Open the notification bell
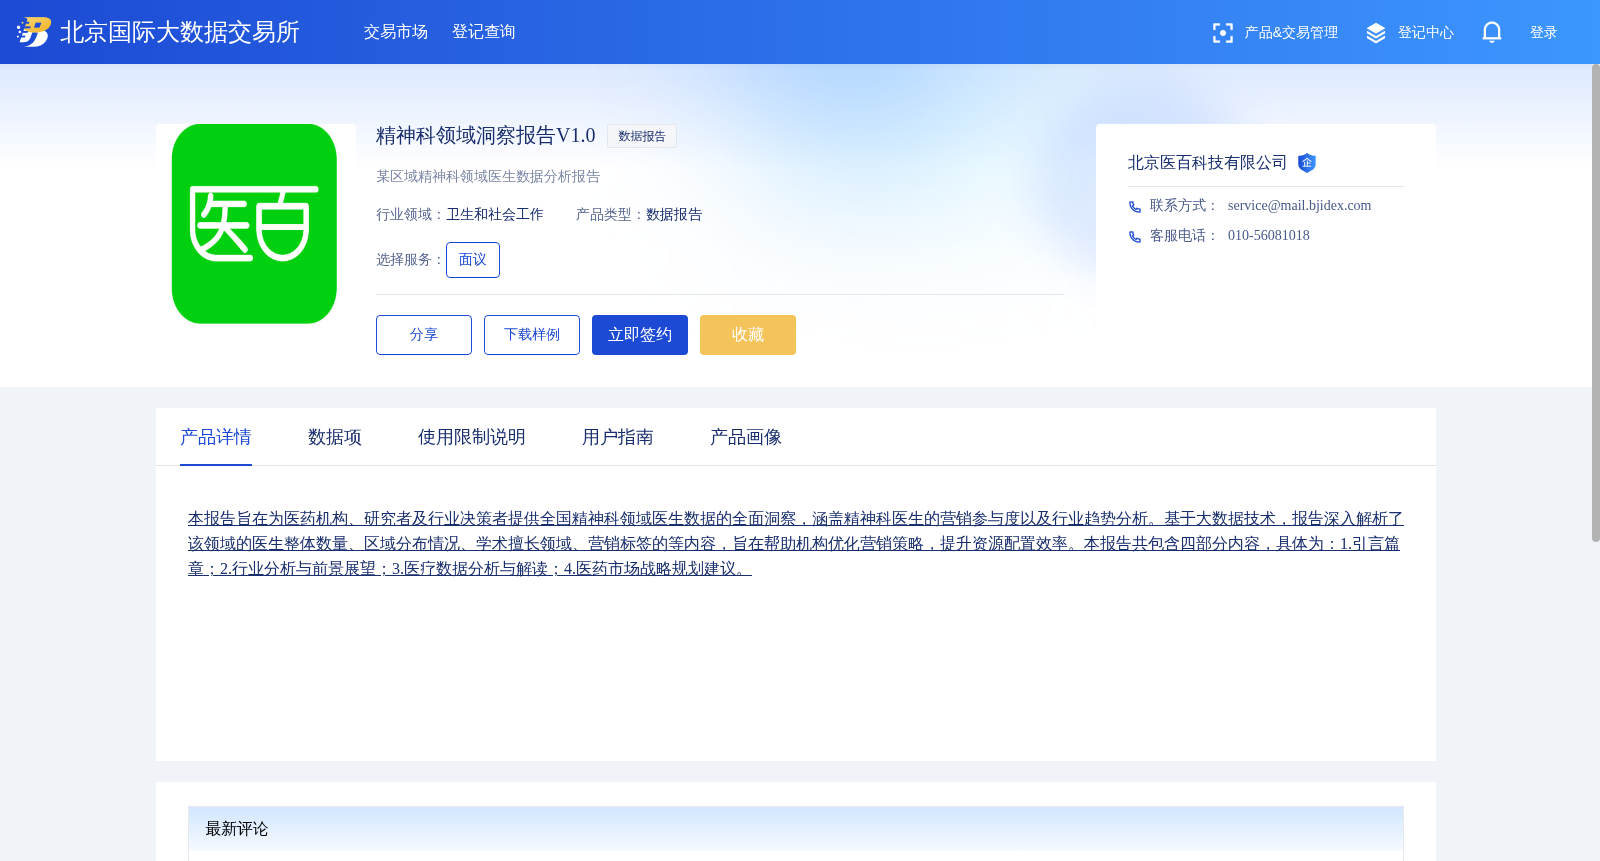The width and height of the screenshot is (1600, 861). tap(1492, 32)
